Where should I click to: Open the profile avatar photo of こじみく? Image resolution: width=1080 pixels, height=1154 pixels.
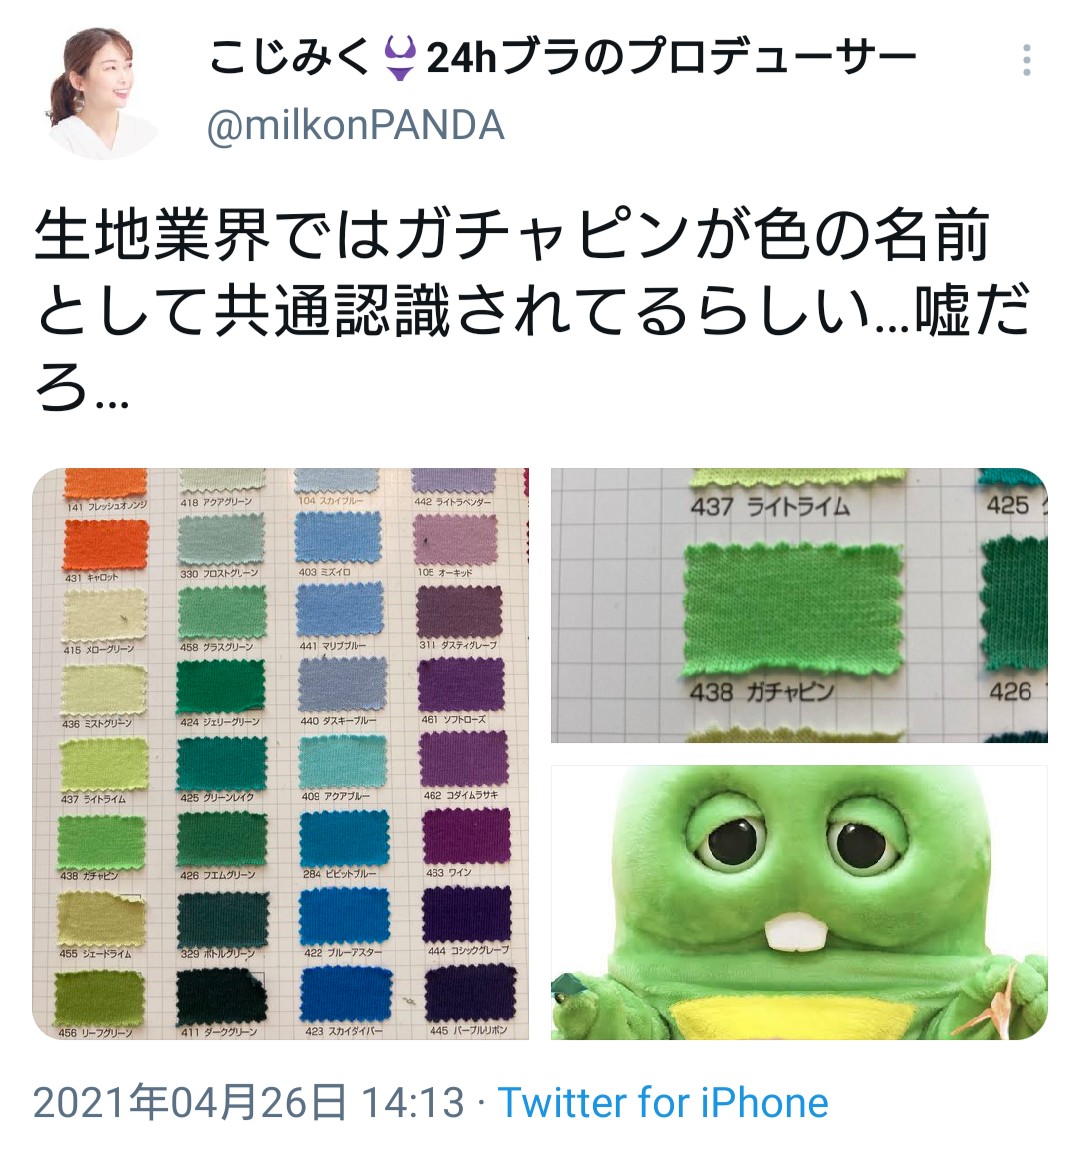(102, 94)
